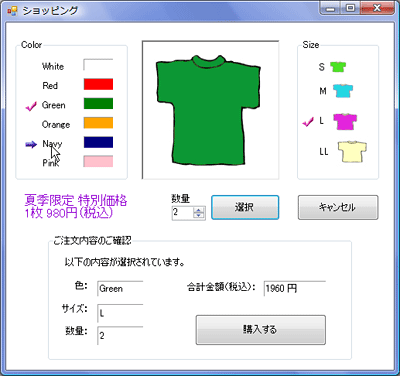Select the magenta L-size shirt icon

[x=345, y=121]
